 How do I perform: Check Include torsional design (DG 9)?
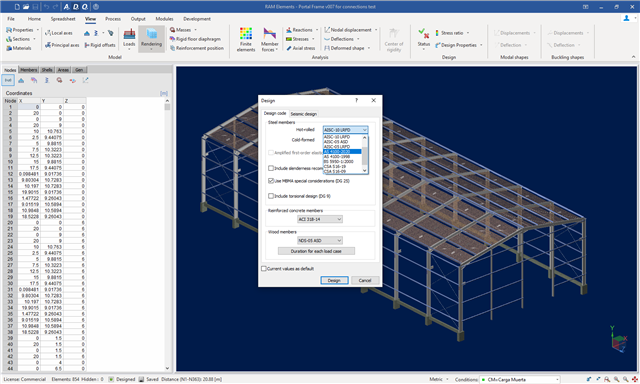click(x=271, y=196)
